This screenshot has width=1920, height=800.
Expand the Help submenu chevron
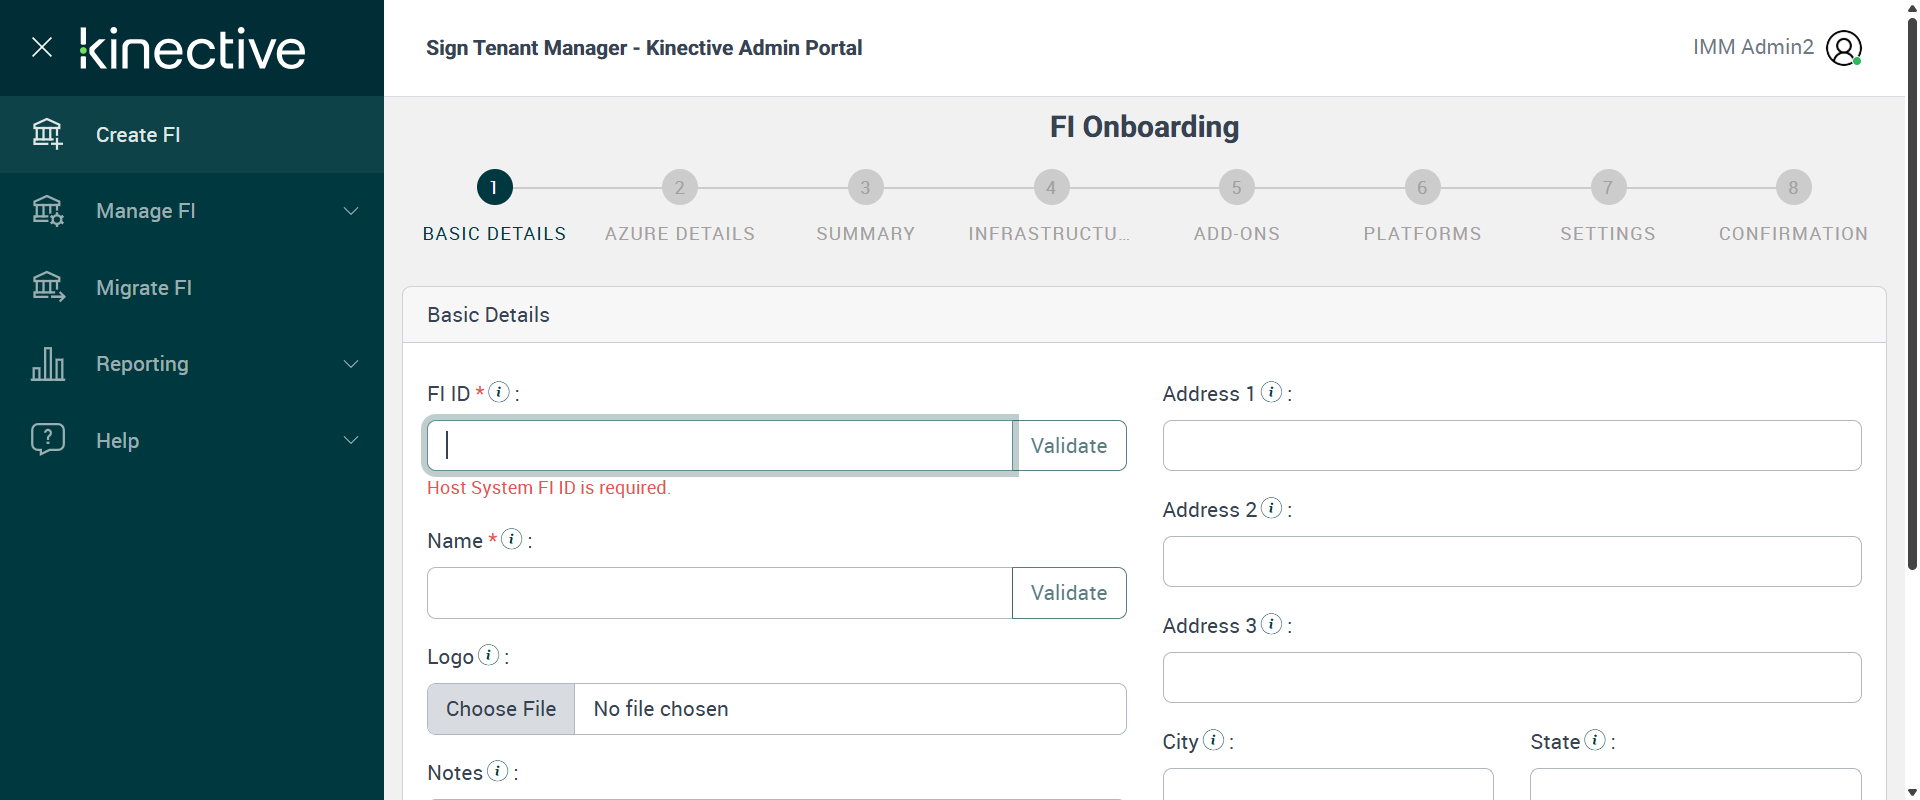pyautogui.click(x=351, y=440)
